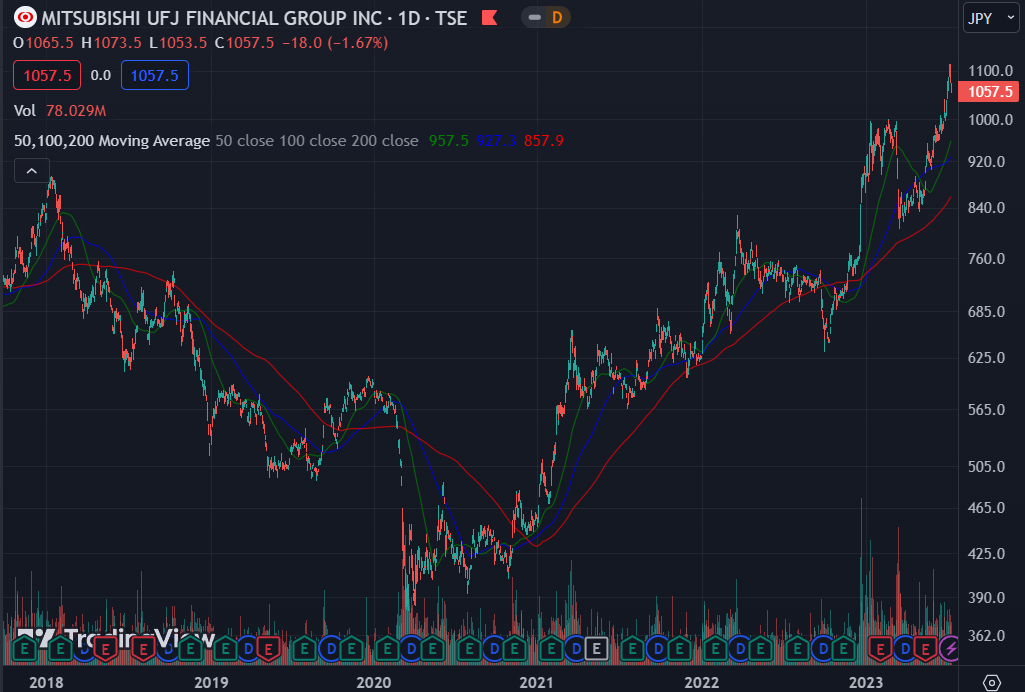Click the 2022 label on time axis

tap(701, 683)
